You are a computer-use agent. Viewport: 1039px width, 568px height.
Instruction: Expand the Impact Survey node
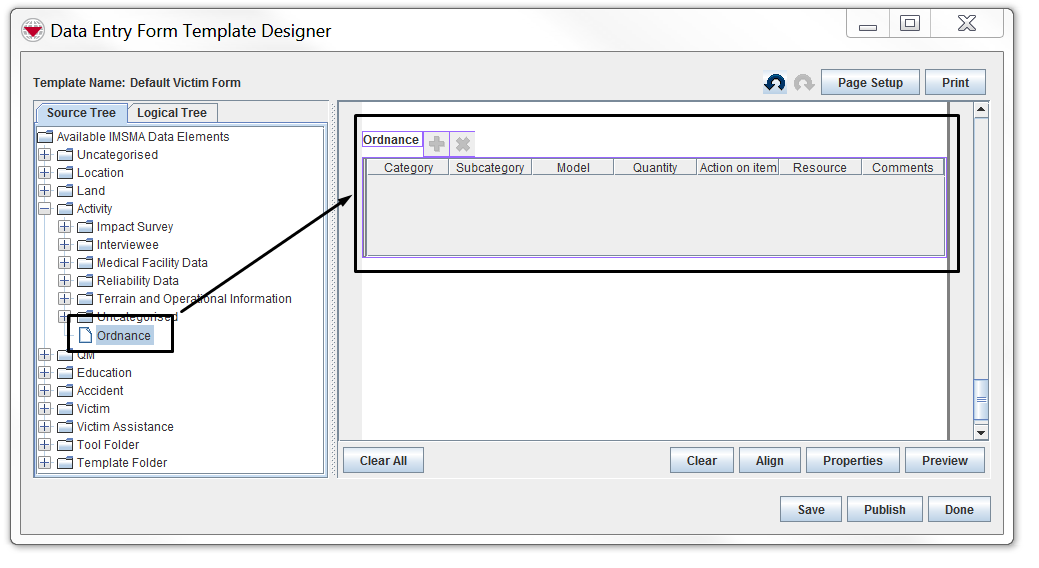(64, 227)
